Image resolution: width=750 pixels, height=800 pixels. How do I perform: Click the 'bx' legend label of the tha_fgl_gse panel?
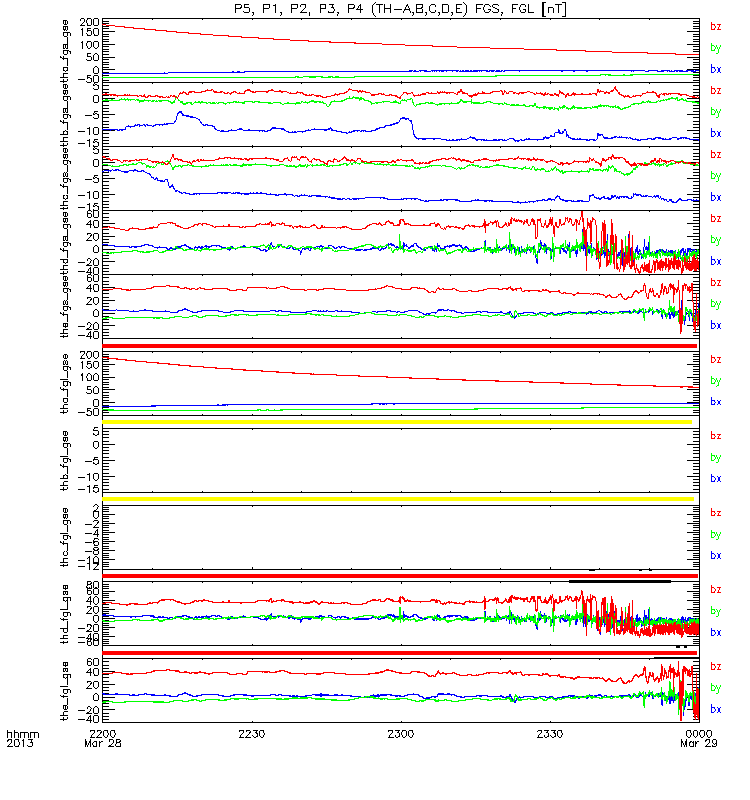[x=715, y=402]
